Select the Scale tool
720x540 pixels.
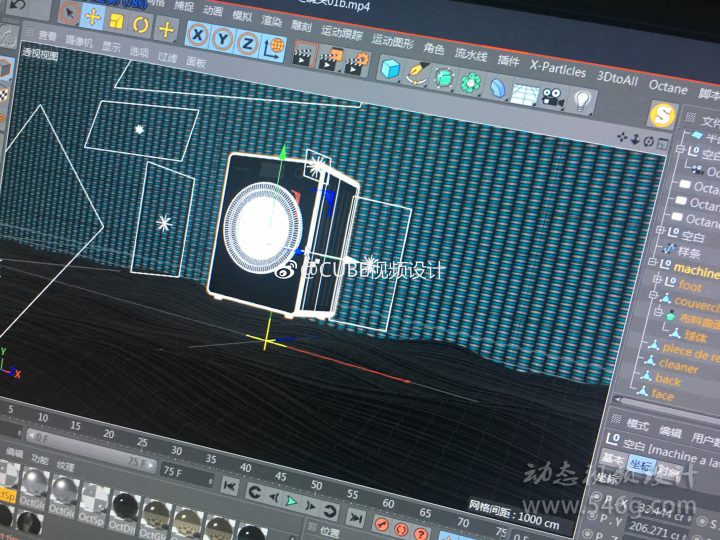[x=117, y=21]
